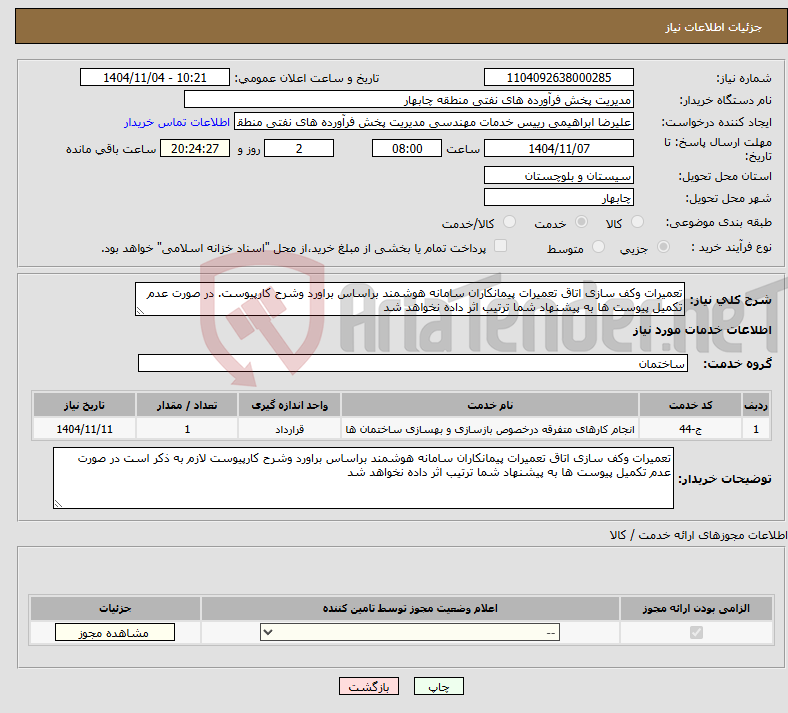The image size is (788, 713).
Task: Open the اطلاعات تماس خریدار link
Action: pyautogui.click(x=177, y=122)
